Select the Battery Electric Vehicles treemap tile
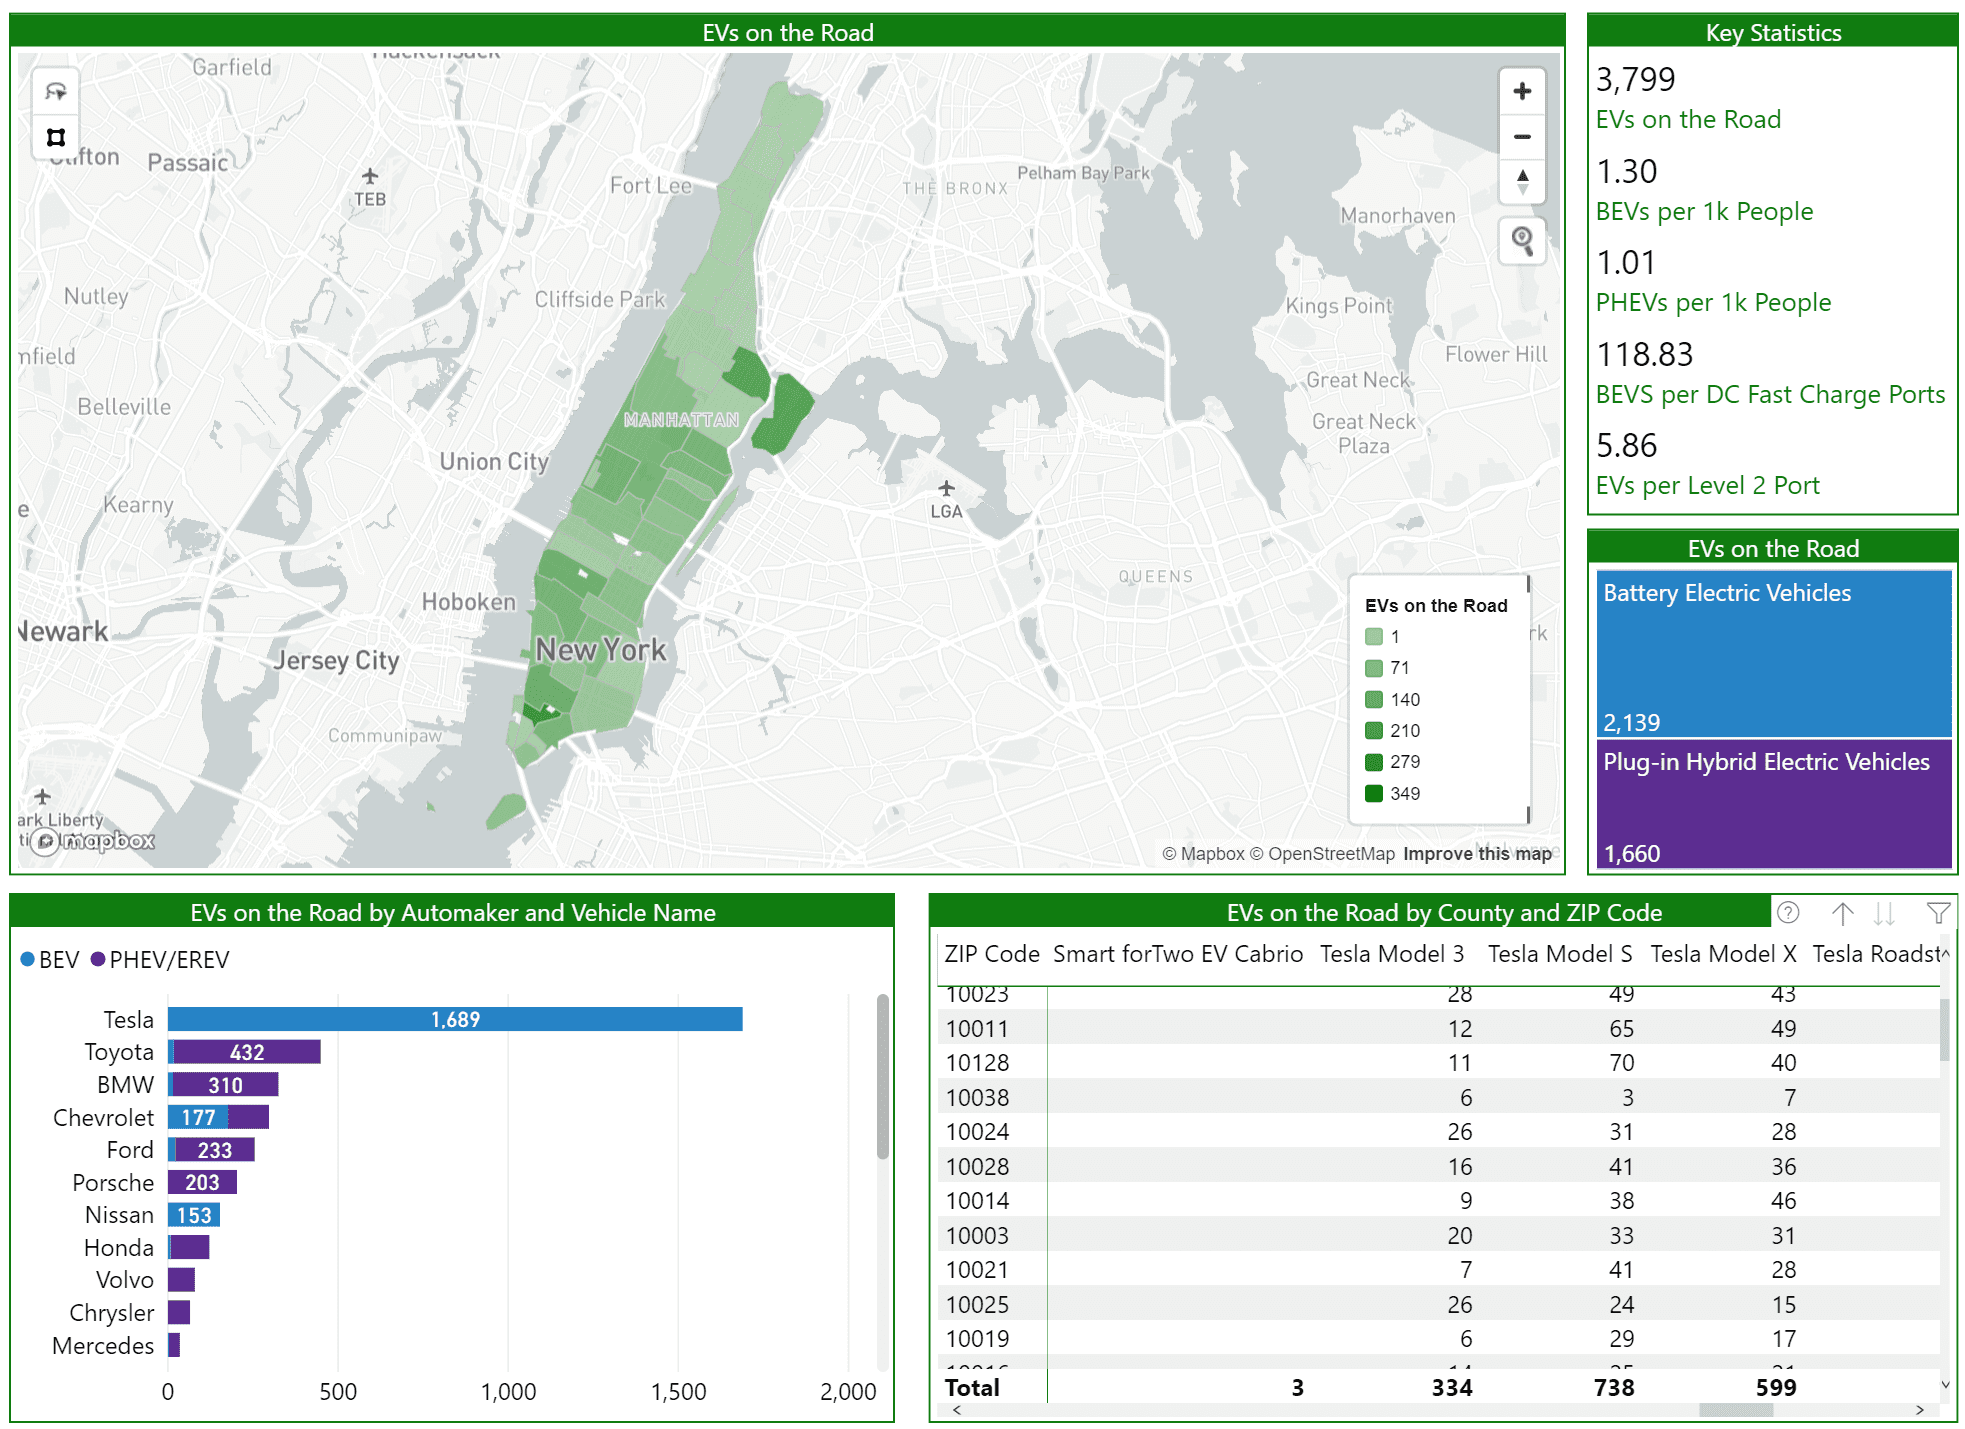 coord(1773,655)
